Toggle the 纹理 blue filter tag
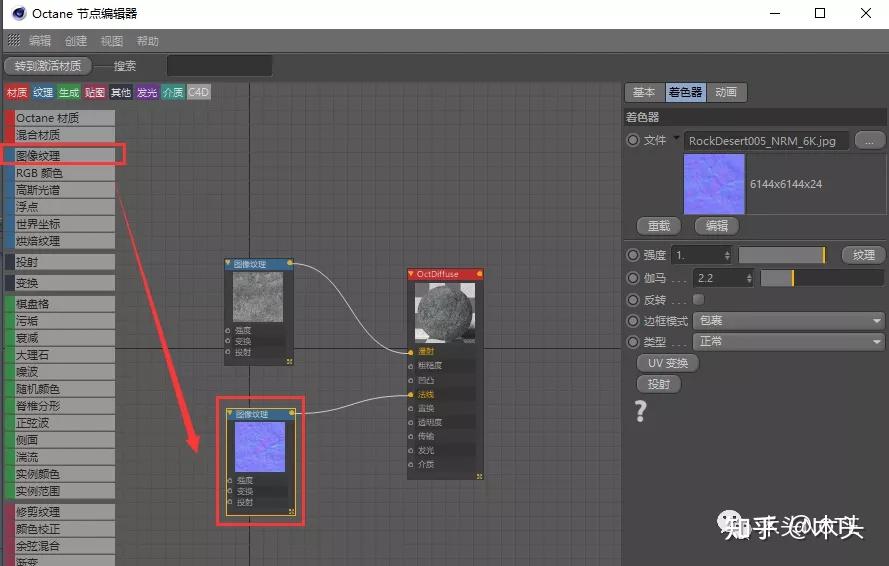This screenshot has width=889, height=566. [43, 92]
